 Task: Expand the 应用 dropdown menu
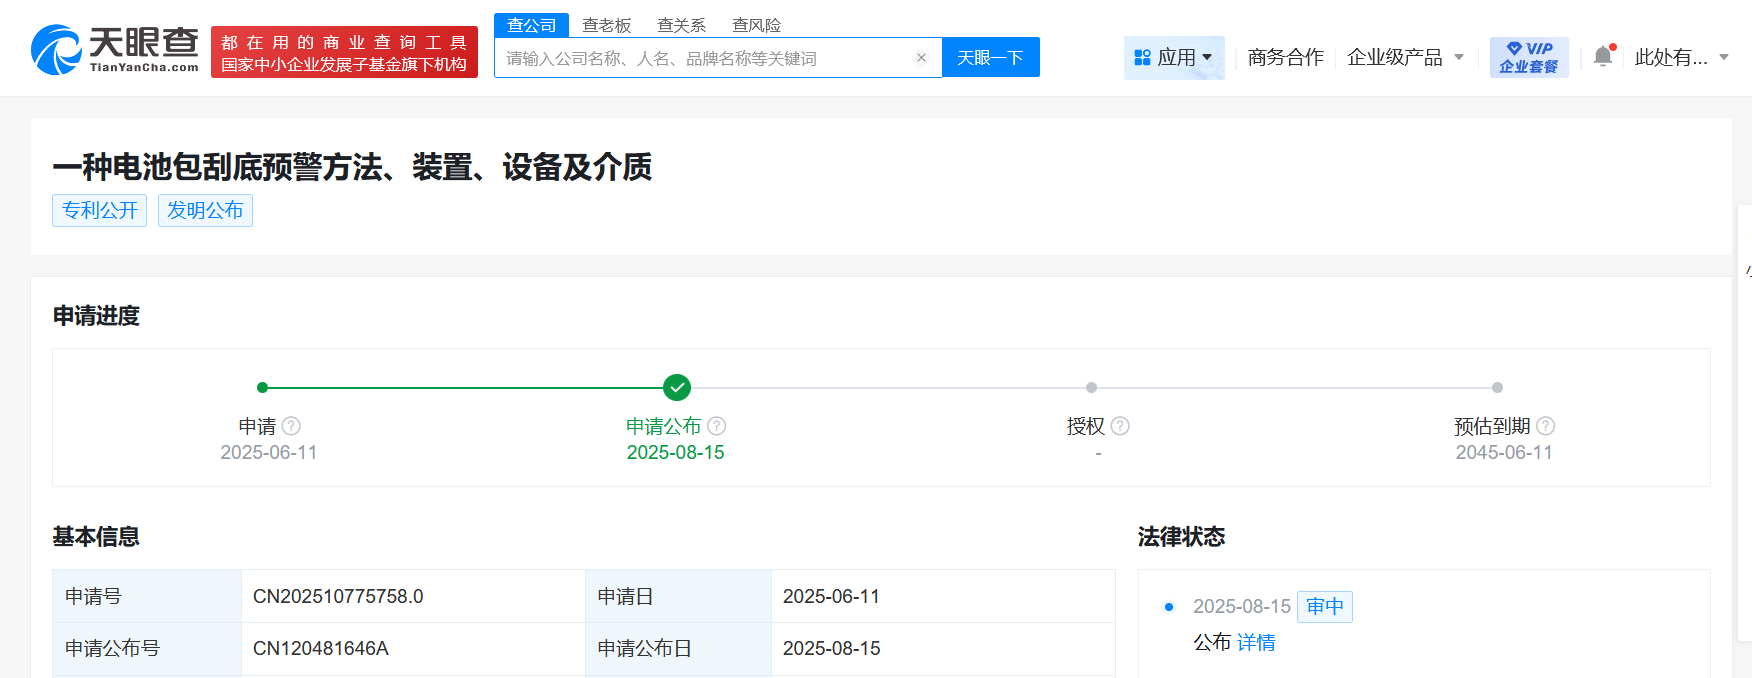point(1174,58)
